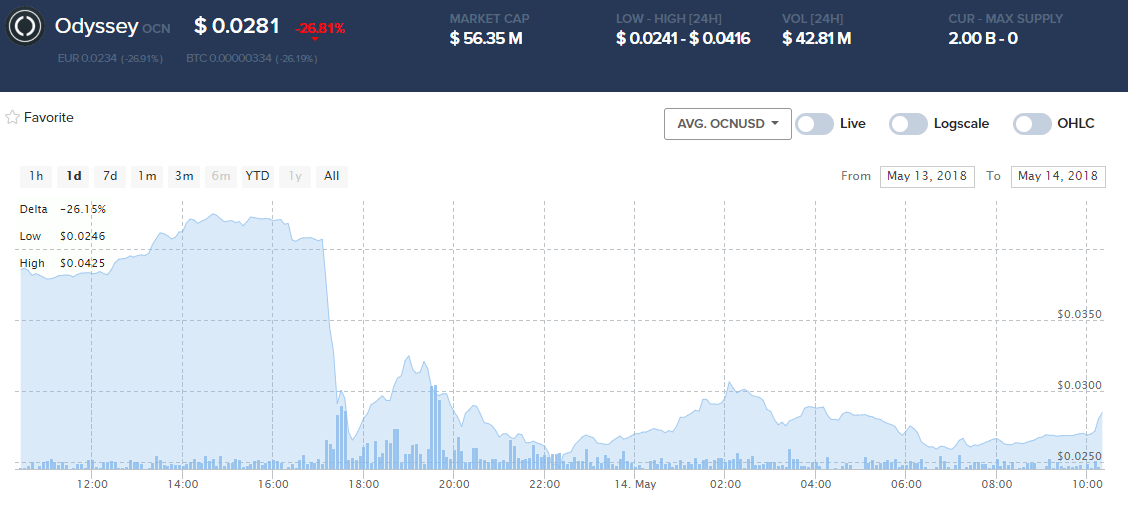Screen dimensions: 1128x512
Task: Click the Favorite label text
Action: [49, 117]
